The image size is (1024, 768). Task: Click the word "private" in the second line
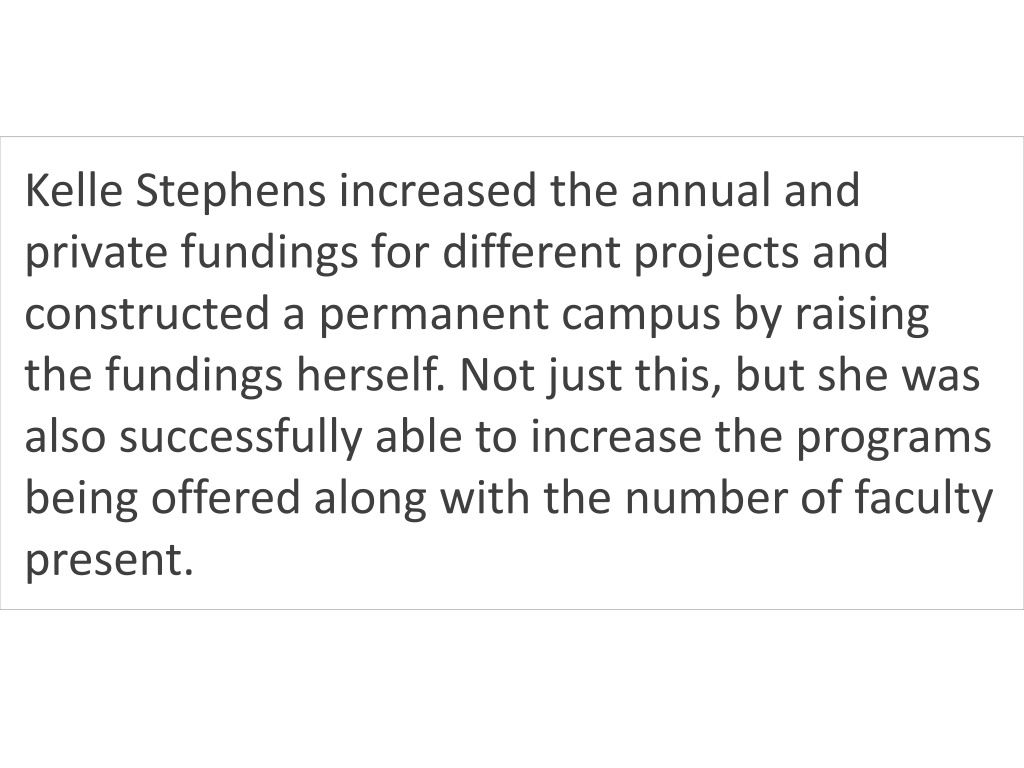pos(97,255)
